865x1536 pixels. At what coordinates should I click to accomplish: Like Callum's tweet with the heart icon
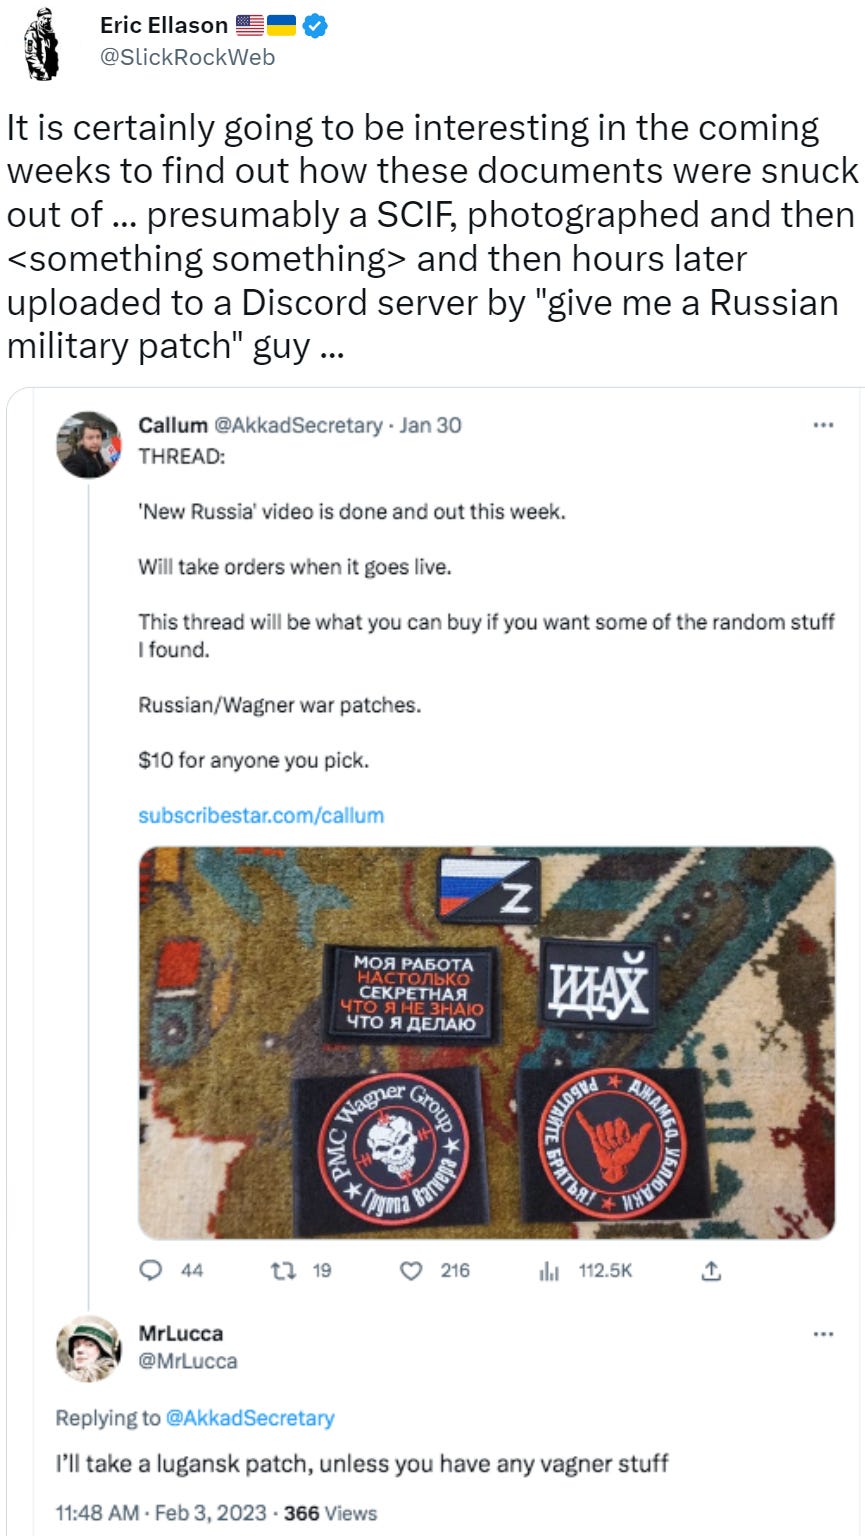click(x=411, y=1270)
